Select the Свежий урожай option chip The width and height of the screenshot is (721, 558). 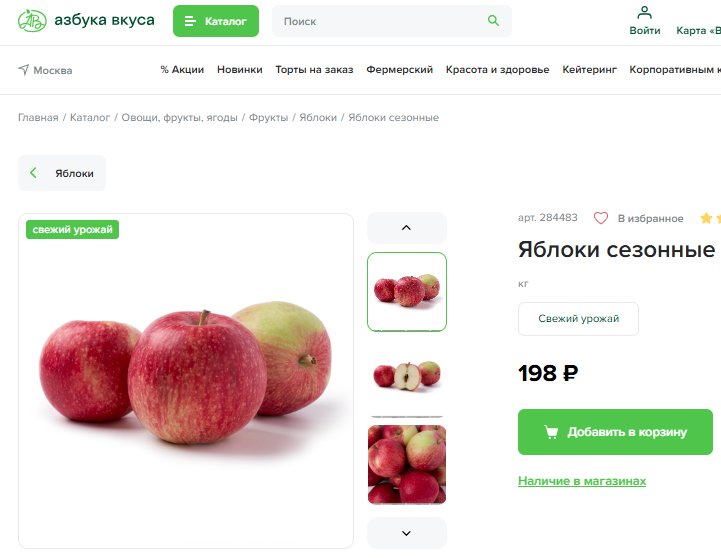tap(578, 319)
